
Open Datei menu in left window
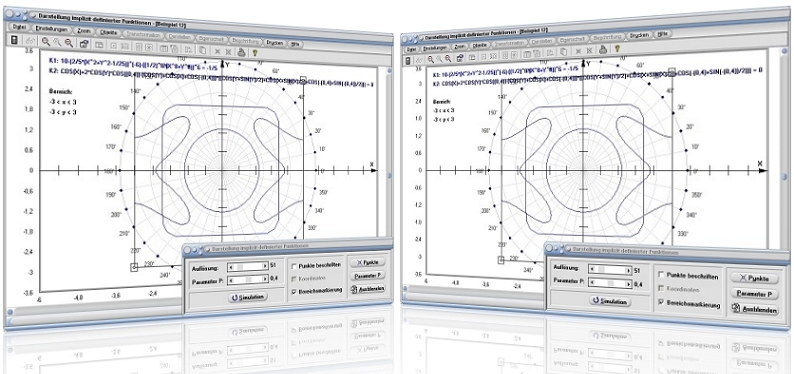pyautogui.click(x=19, y=27)
